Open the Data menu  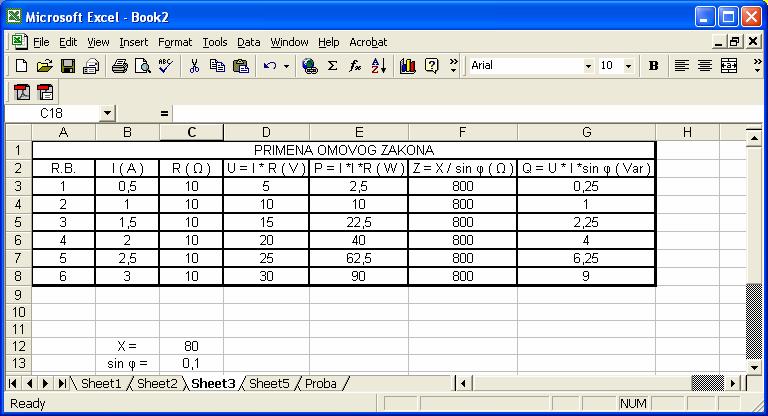249,42
